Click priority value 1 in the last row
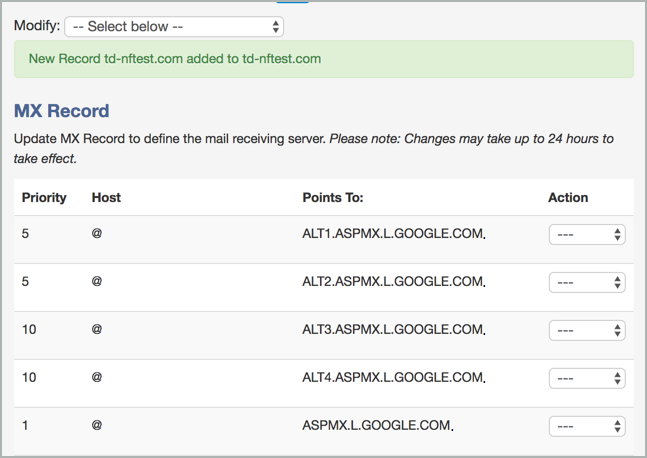 26,425
